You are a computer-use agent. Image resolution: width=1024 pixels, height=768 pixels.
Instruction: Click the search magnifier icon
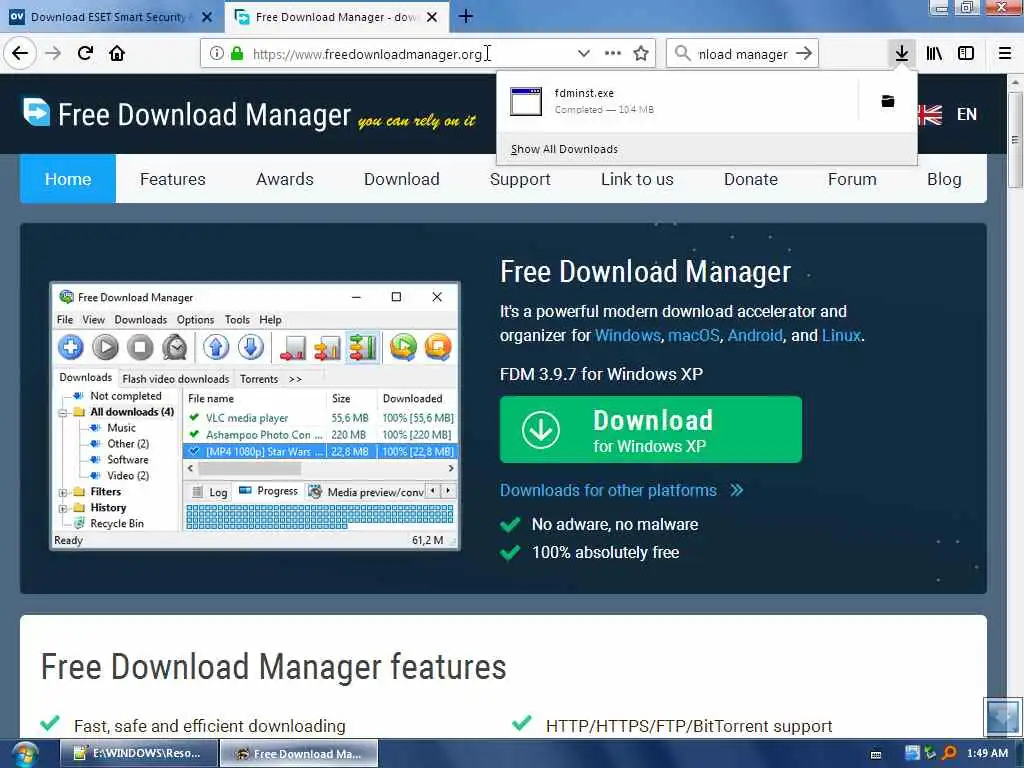pos(682,54)
